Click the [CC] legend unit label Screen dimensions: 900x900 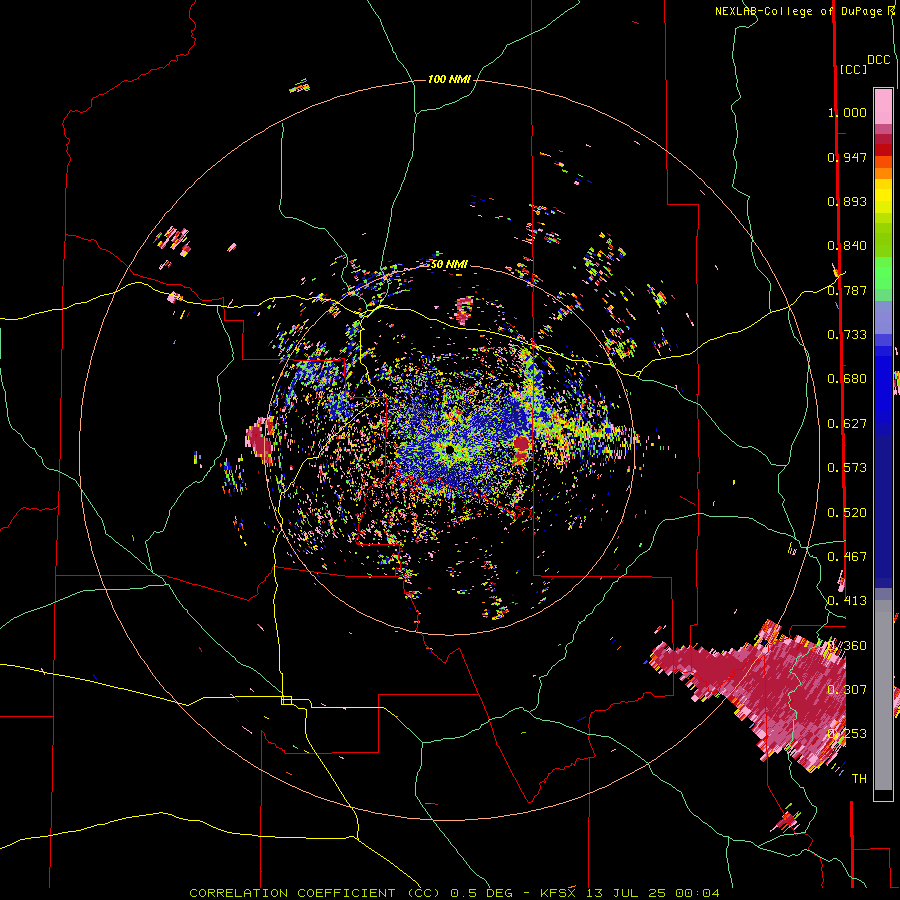point(853,69)
